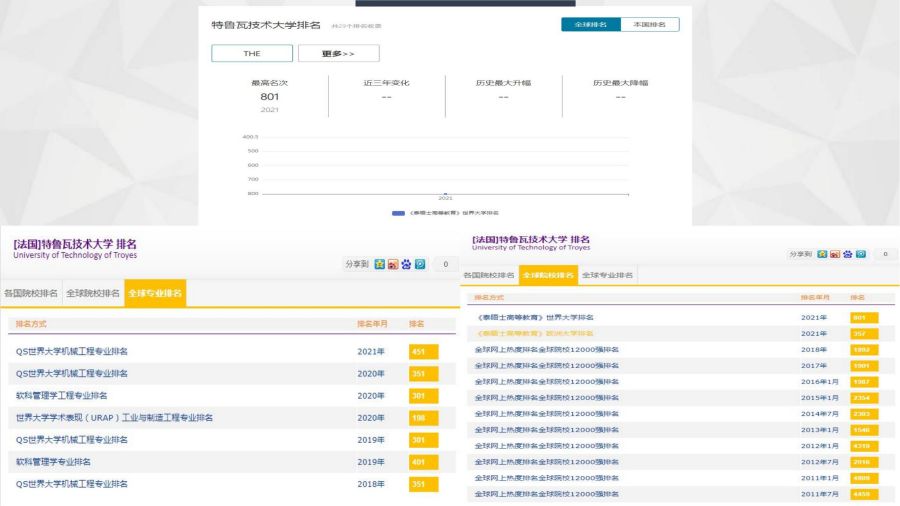Click rank badge 801 in THE world row
Screen dimensions: 900x506
click(x=864, y=318)
